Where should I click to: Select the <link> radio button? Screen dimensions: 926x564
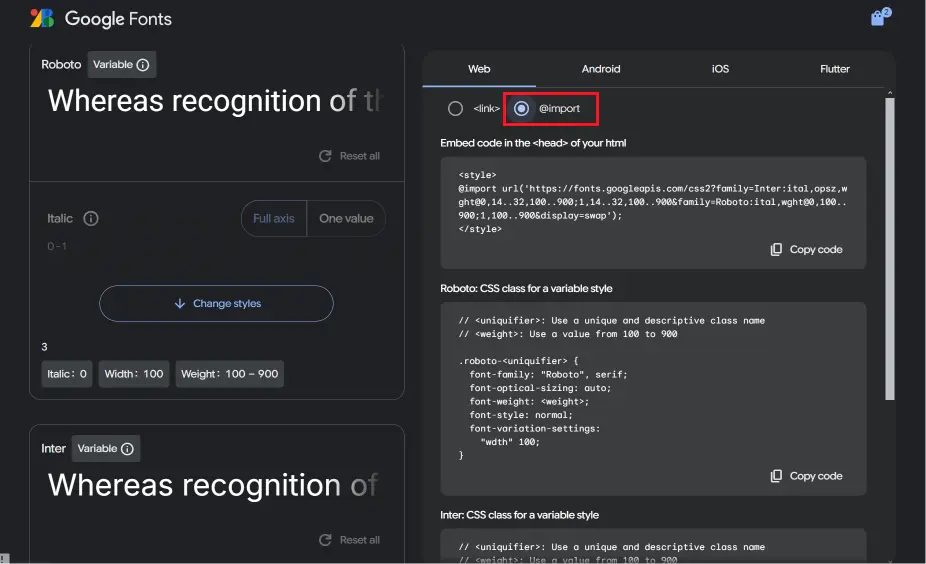[x=456, y=108]
